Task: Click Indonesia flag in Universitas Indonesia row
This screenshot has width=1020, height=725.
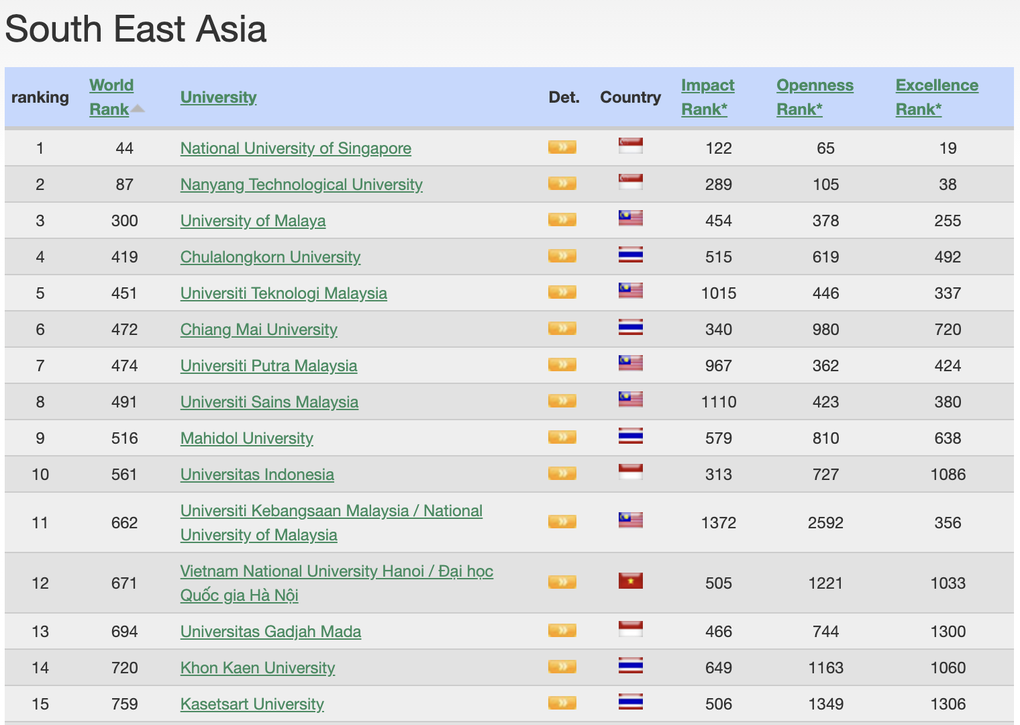Action: [x=630, y=472]
